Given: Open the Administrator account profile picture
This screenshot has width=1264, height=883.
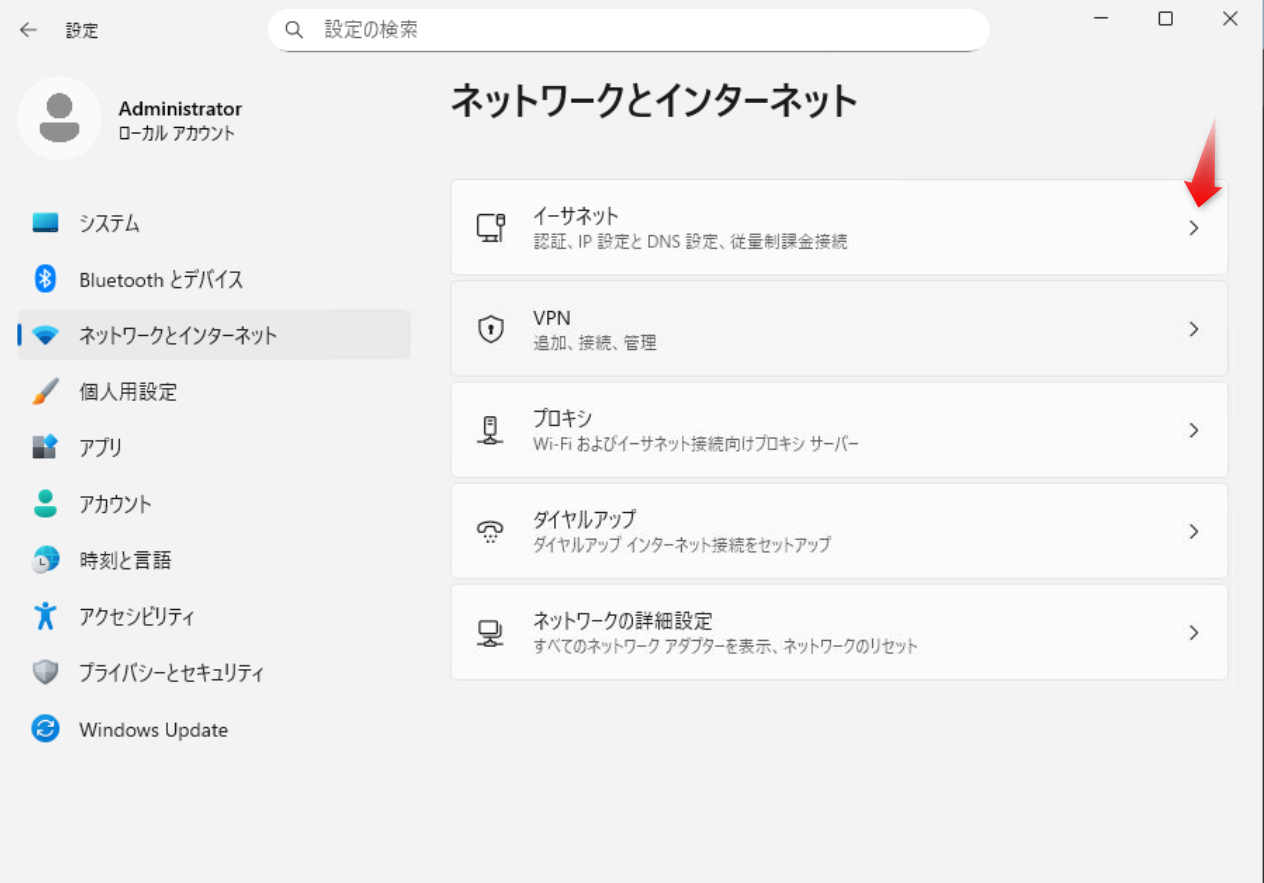Looking at the screenshot, I should coord(59,118).
